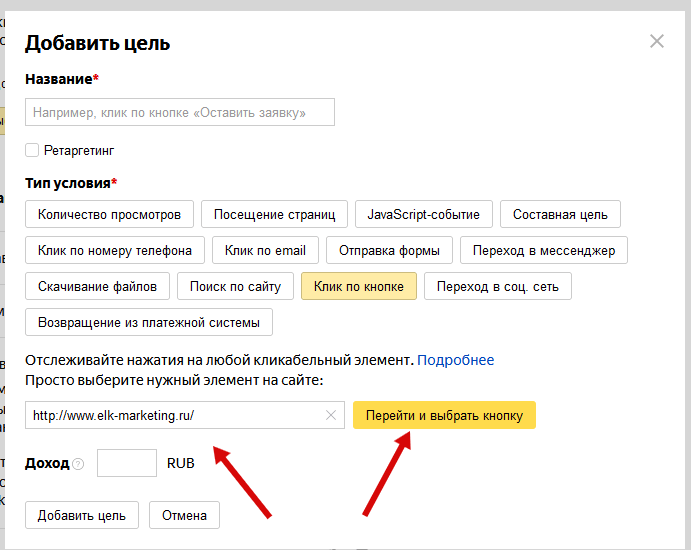Open the Подробнее link
This screenshot has width=691, height=550.
tap(455, 360)
